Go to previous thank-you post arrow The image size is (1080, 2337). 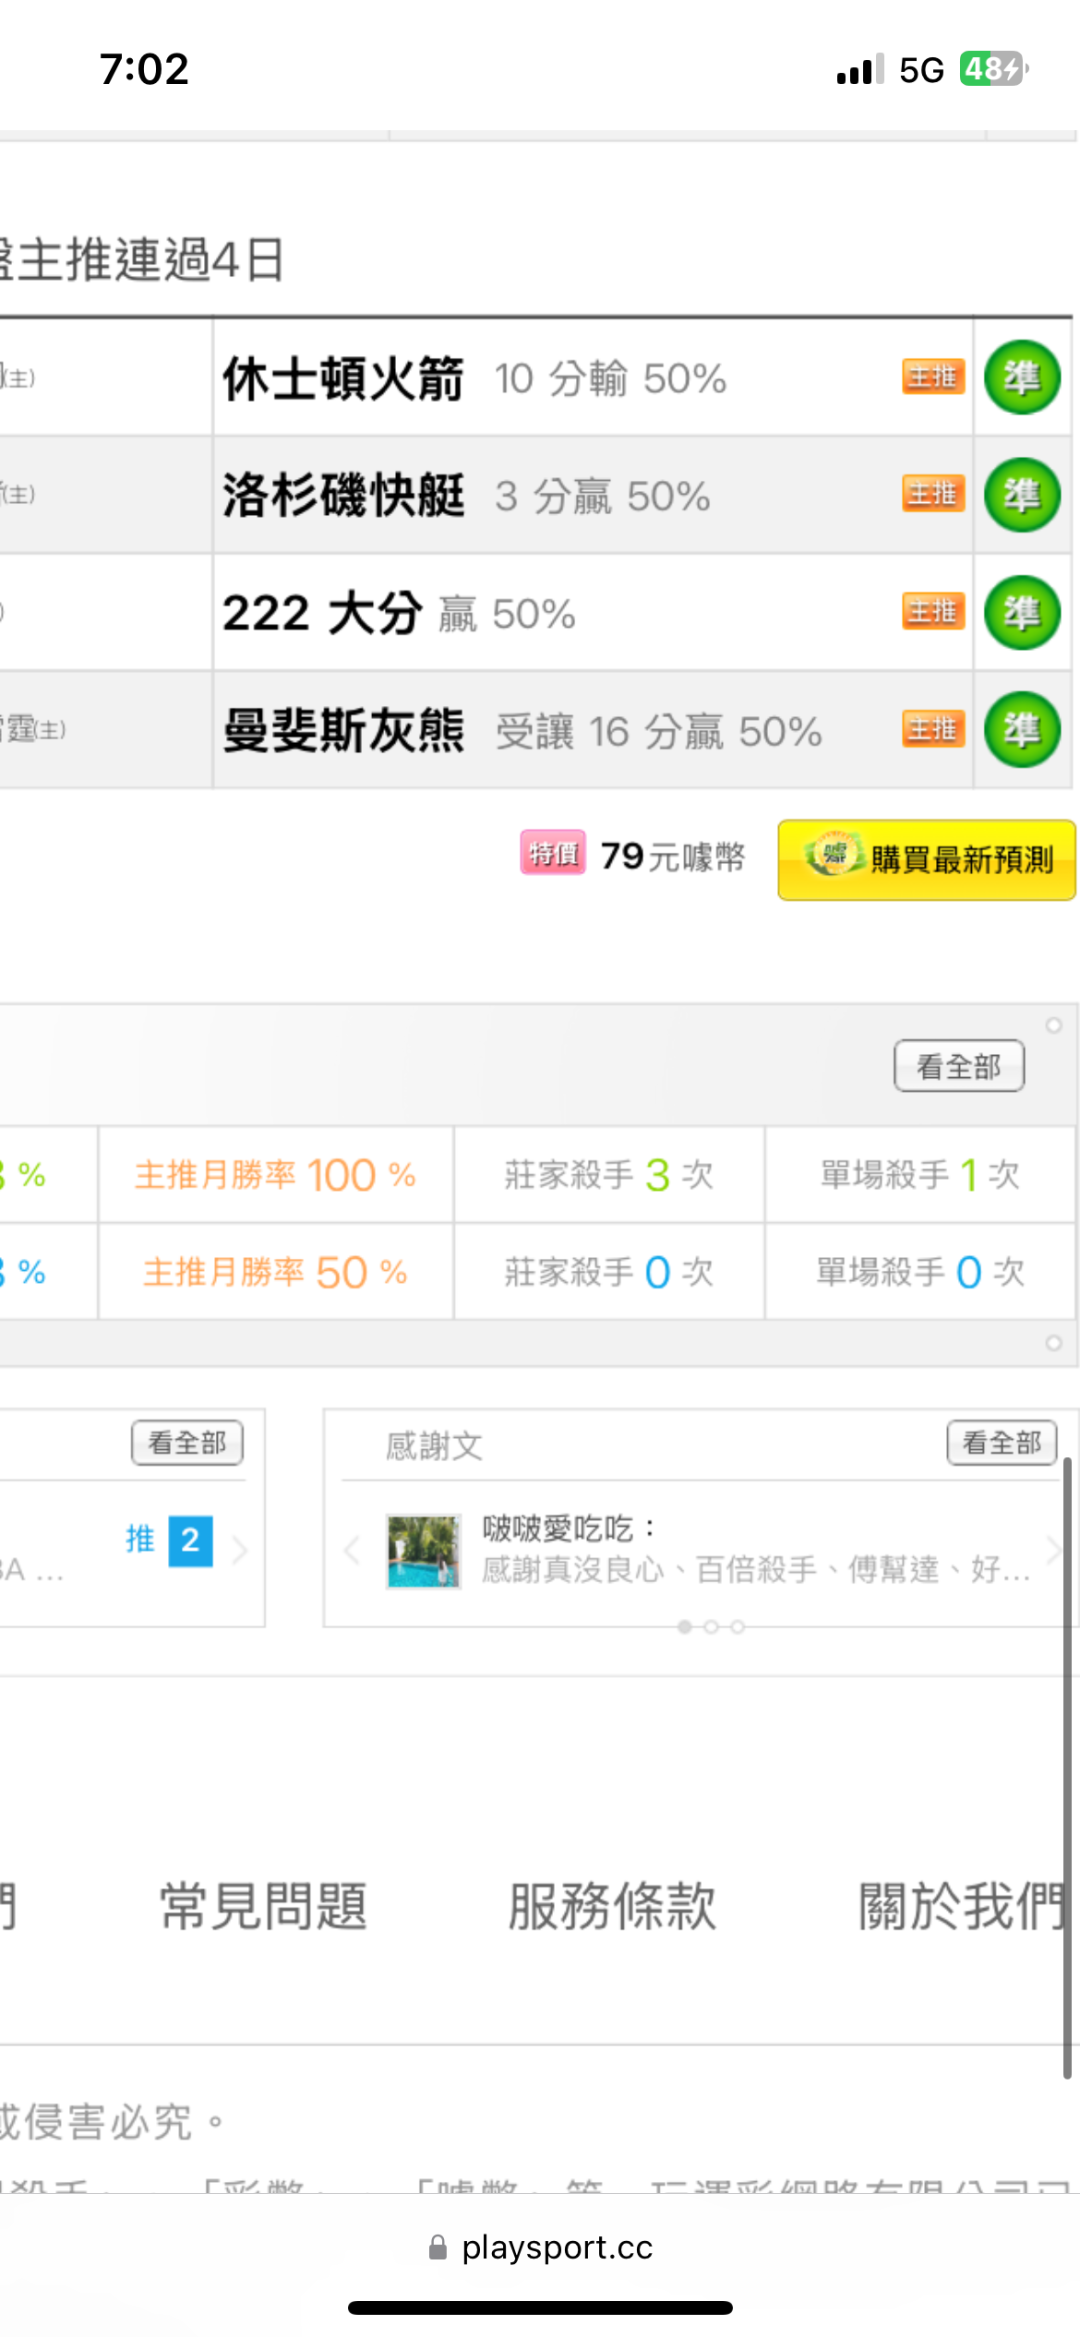(x=352, y=1551)
